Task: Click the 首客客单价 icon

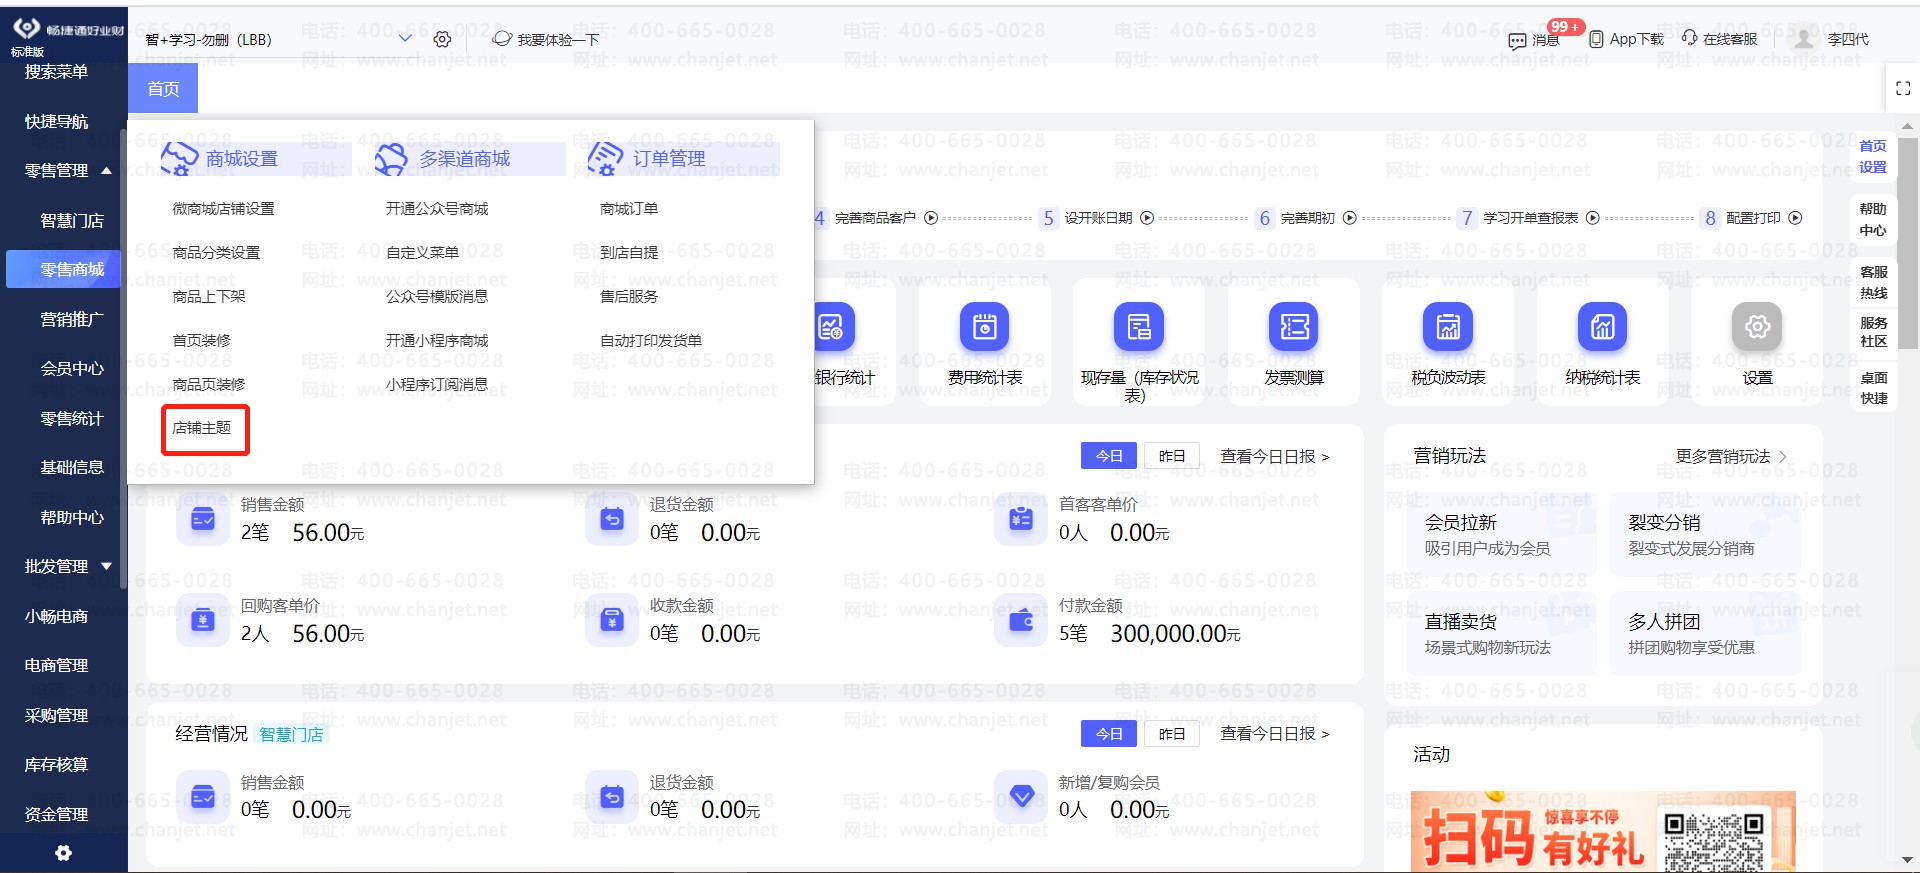Action: (x=1021, y=520)
